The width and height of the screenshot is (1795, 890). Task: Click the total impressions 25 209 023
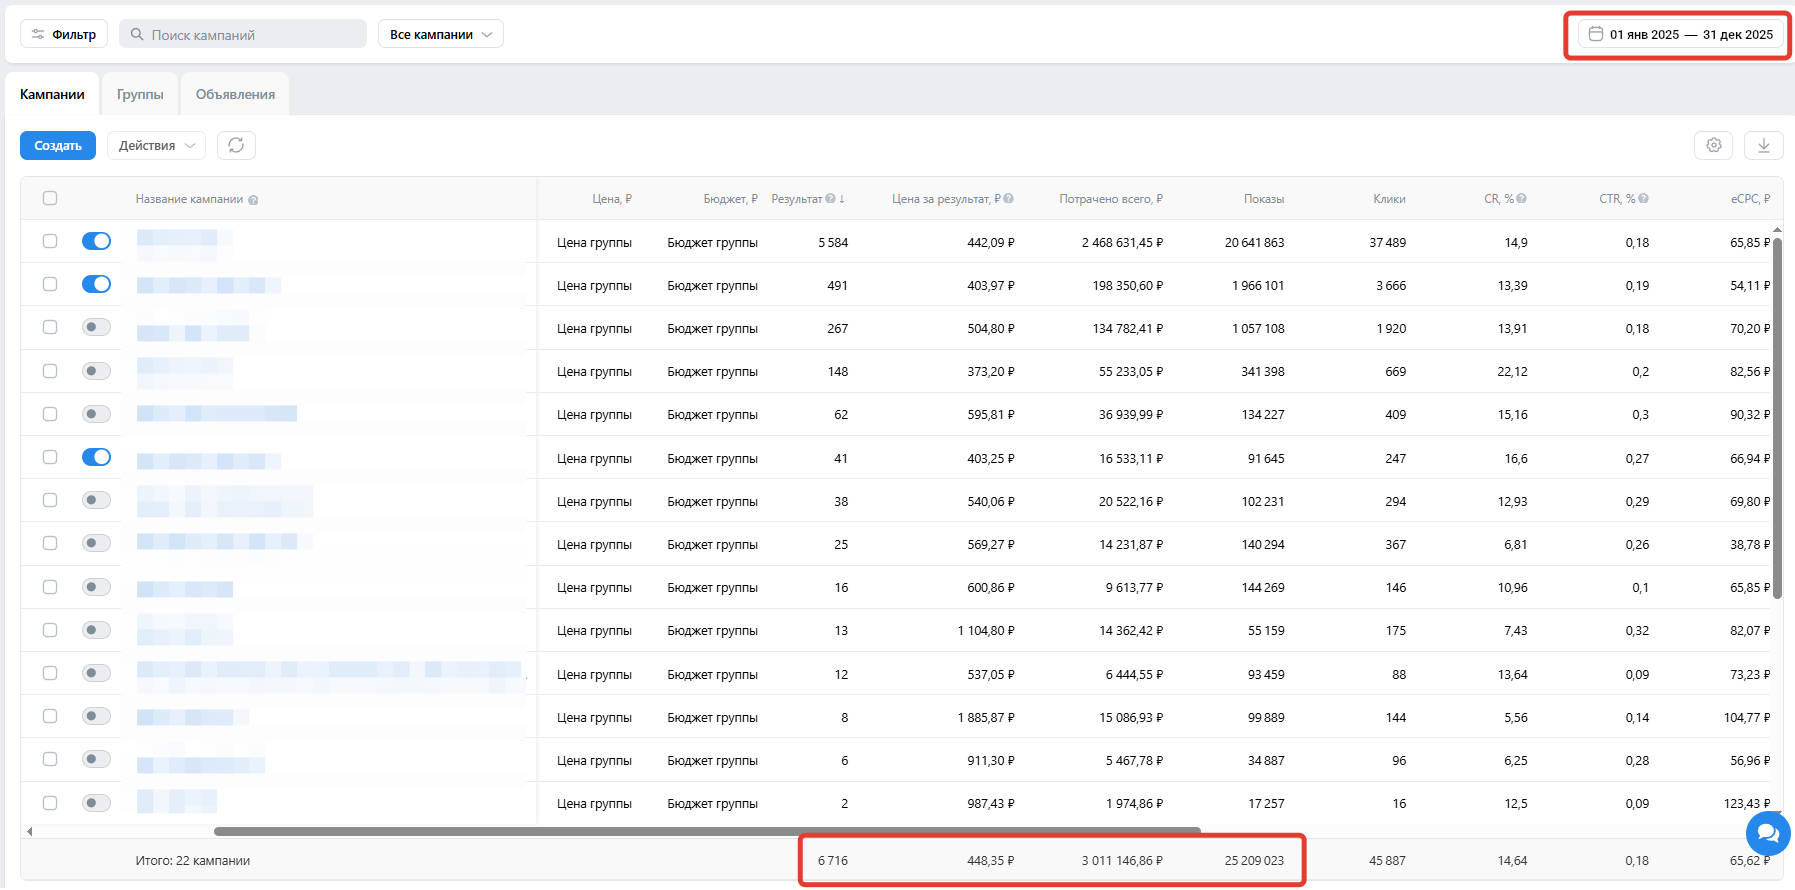[x=1254, y=861]
